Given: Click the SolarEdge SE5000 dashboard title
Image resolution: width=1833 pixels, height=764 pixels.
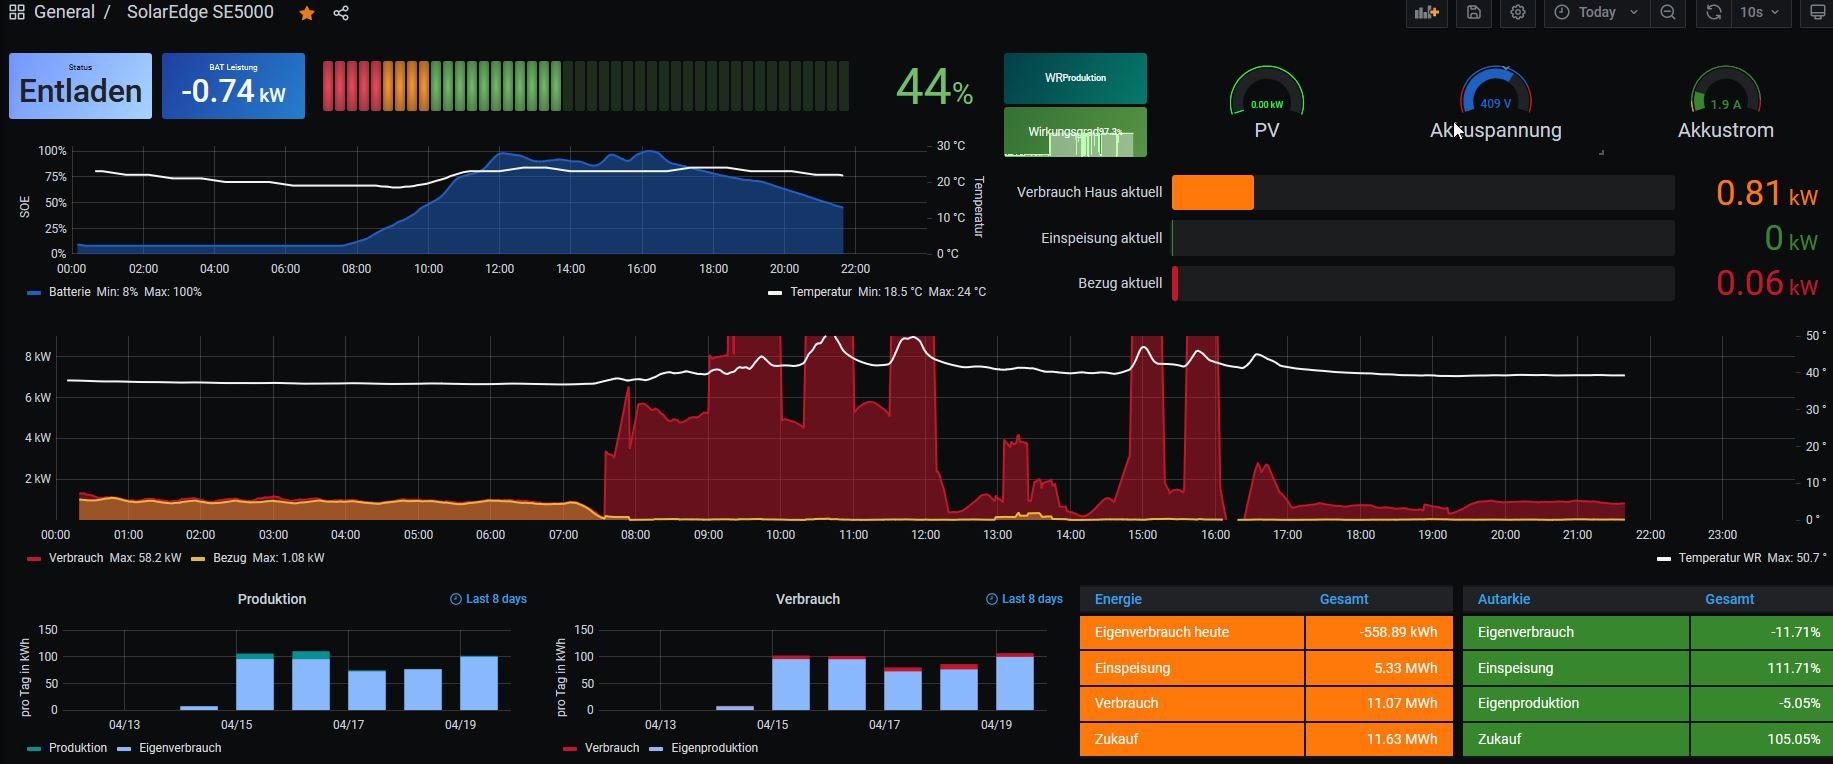Looking at the screenshot, I should (200, 13).
